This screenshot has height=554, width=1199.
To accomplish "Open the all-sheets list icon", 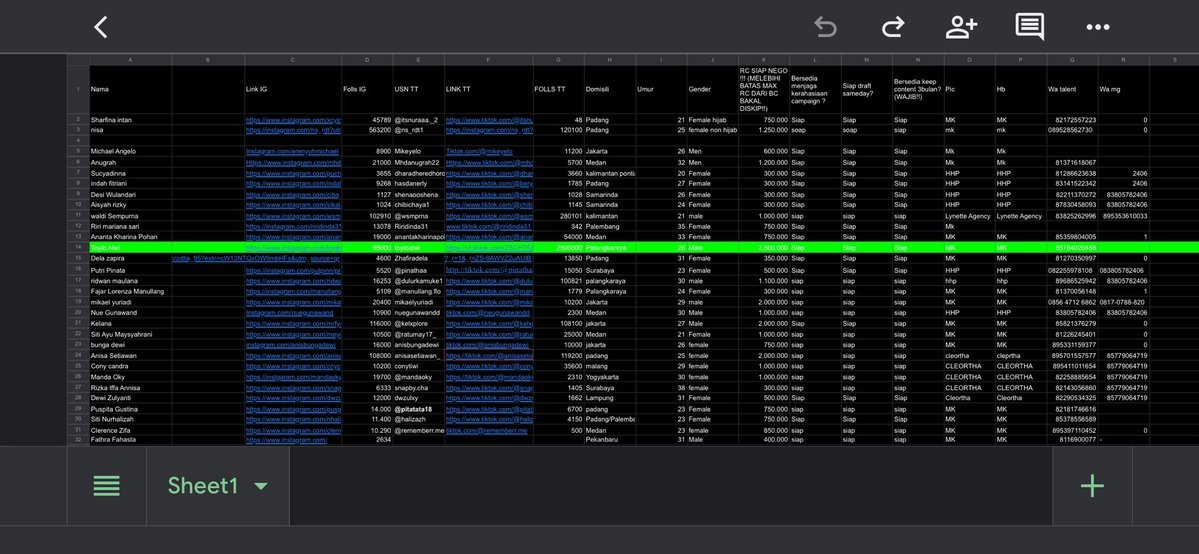I will coord(106,486).
